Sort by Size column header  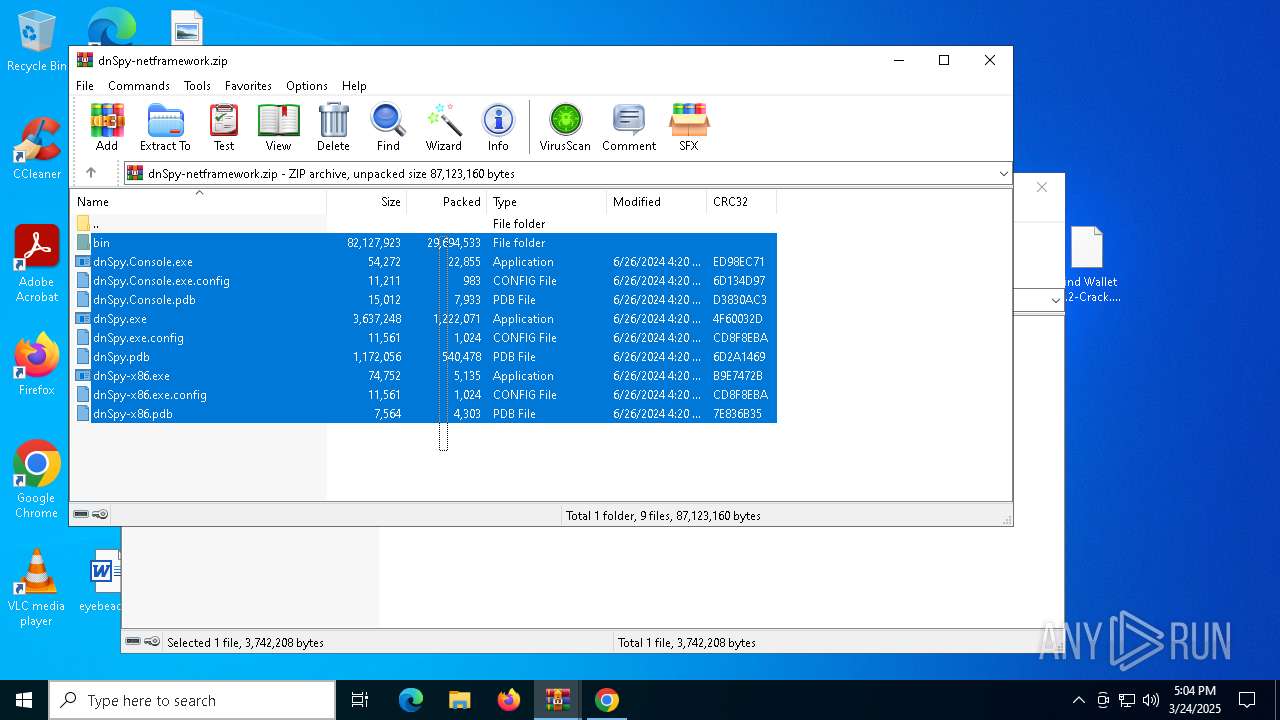click(x=367, y=201)
